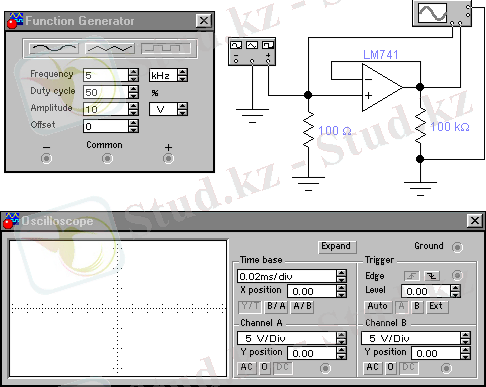Screen dimensions: 486x387
Task: Select the sine wave waveform button
Action: pos(54,48)
